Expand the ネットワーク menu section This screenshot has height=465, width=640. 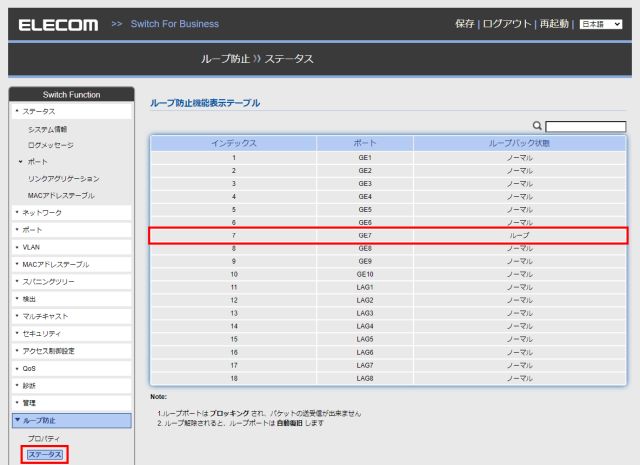point(42,212)
